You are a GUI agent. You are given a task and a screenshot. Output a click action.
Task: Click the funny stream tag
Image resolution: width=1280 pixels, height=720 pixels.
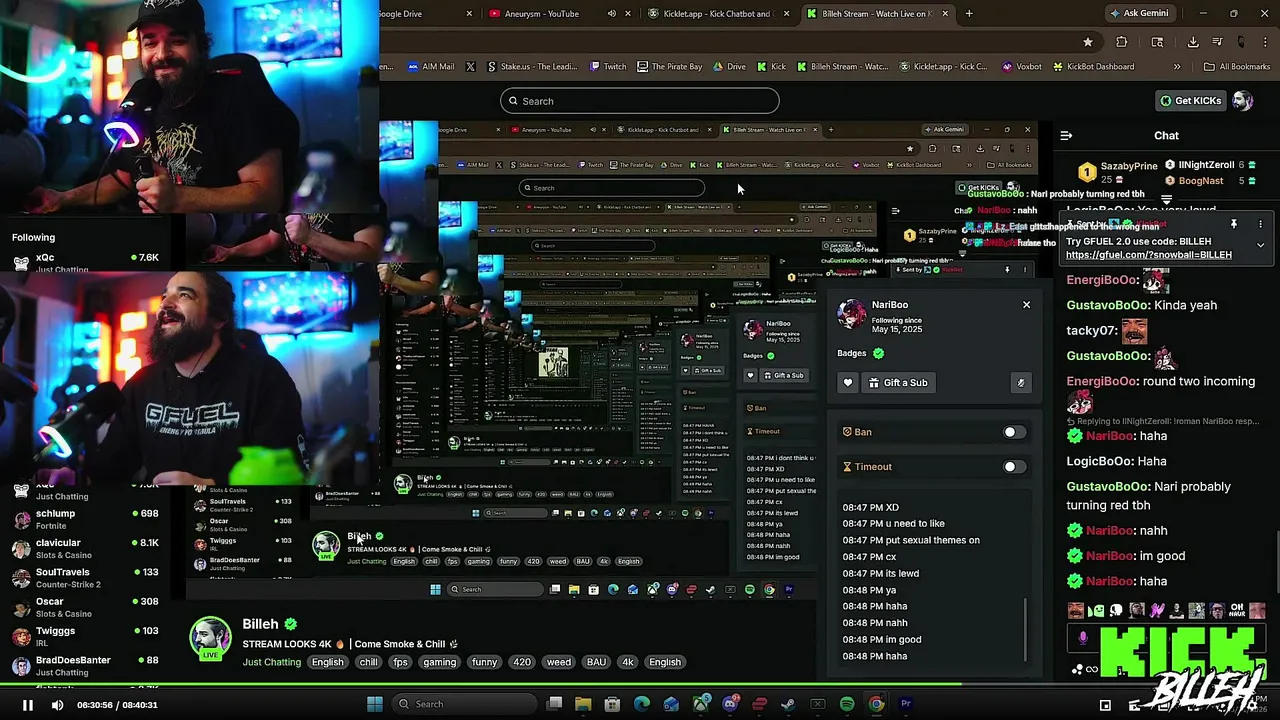(484, 662)
